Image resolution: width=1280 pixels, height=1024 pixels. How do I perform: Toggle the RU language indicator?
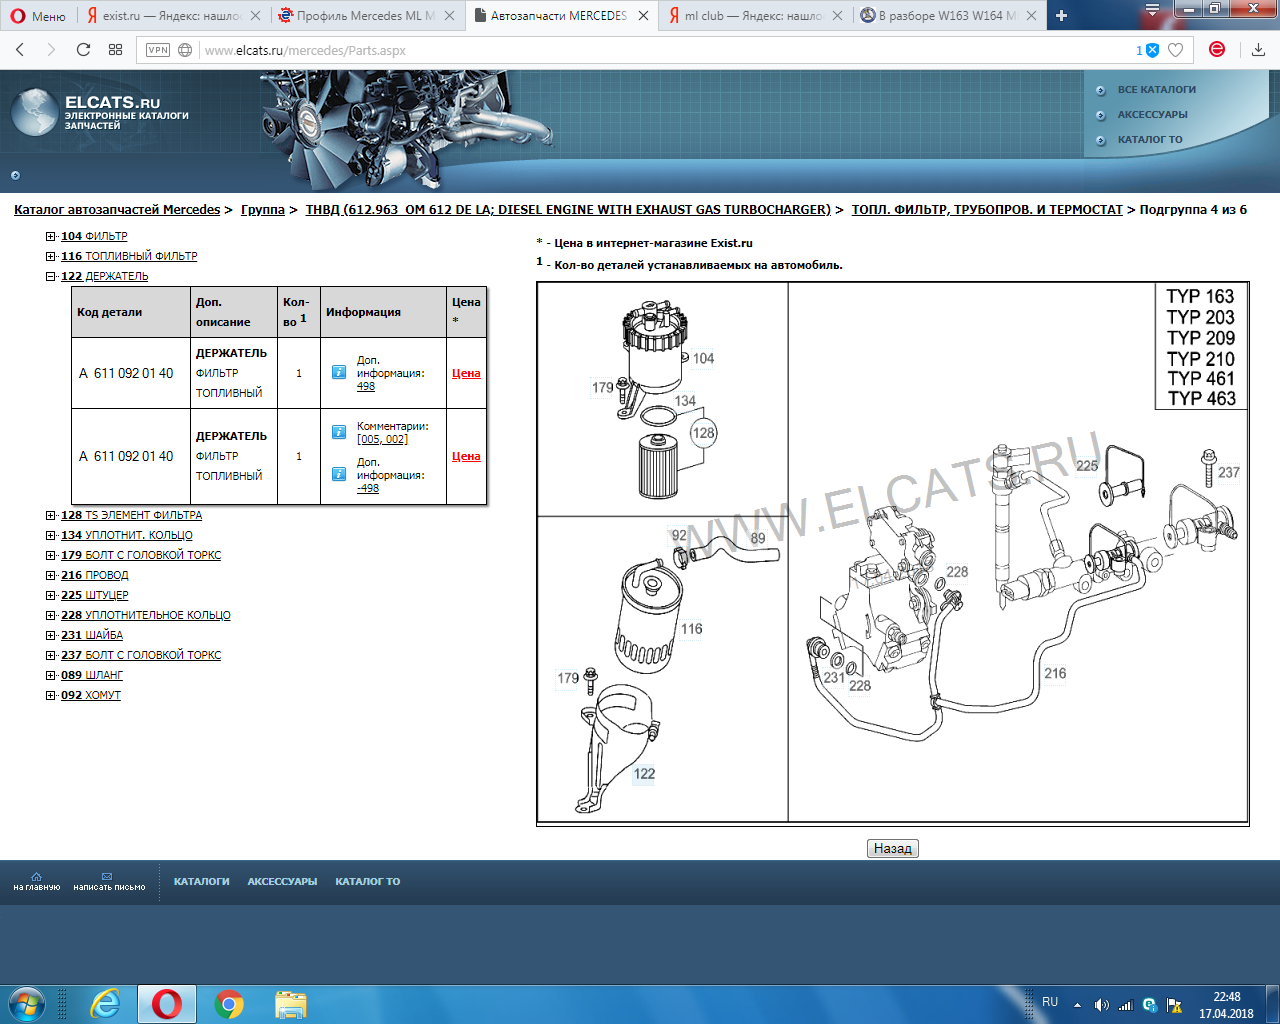pyautogui.click(x=1050, y=1002)
